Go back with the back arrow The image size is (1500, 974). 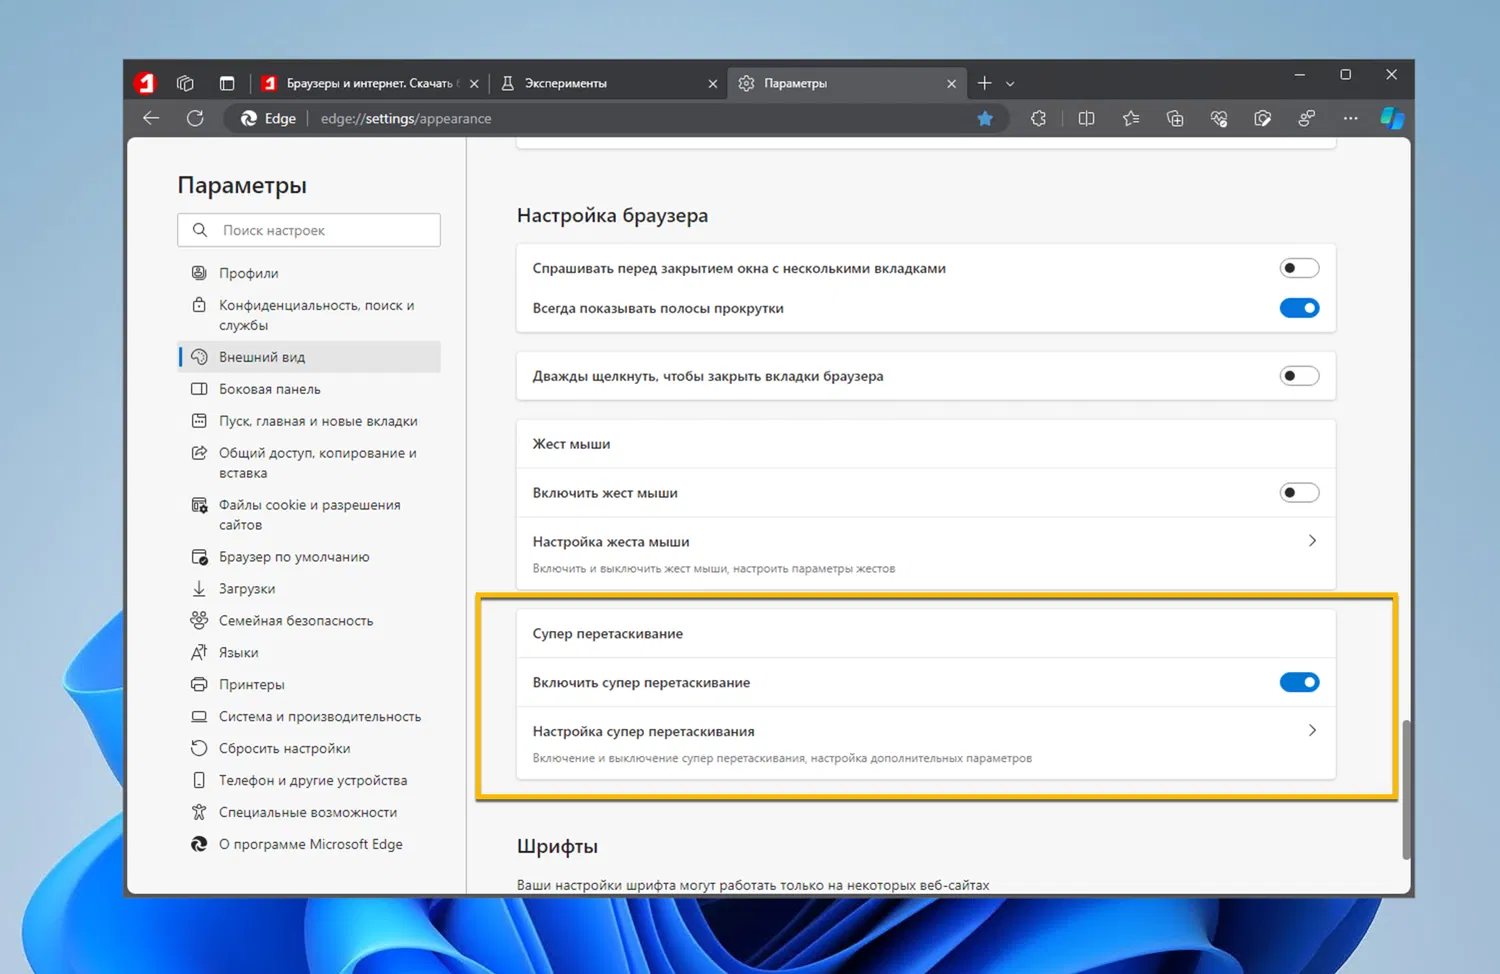151,118
